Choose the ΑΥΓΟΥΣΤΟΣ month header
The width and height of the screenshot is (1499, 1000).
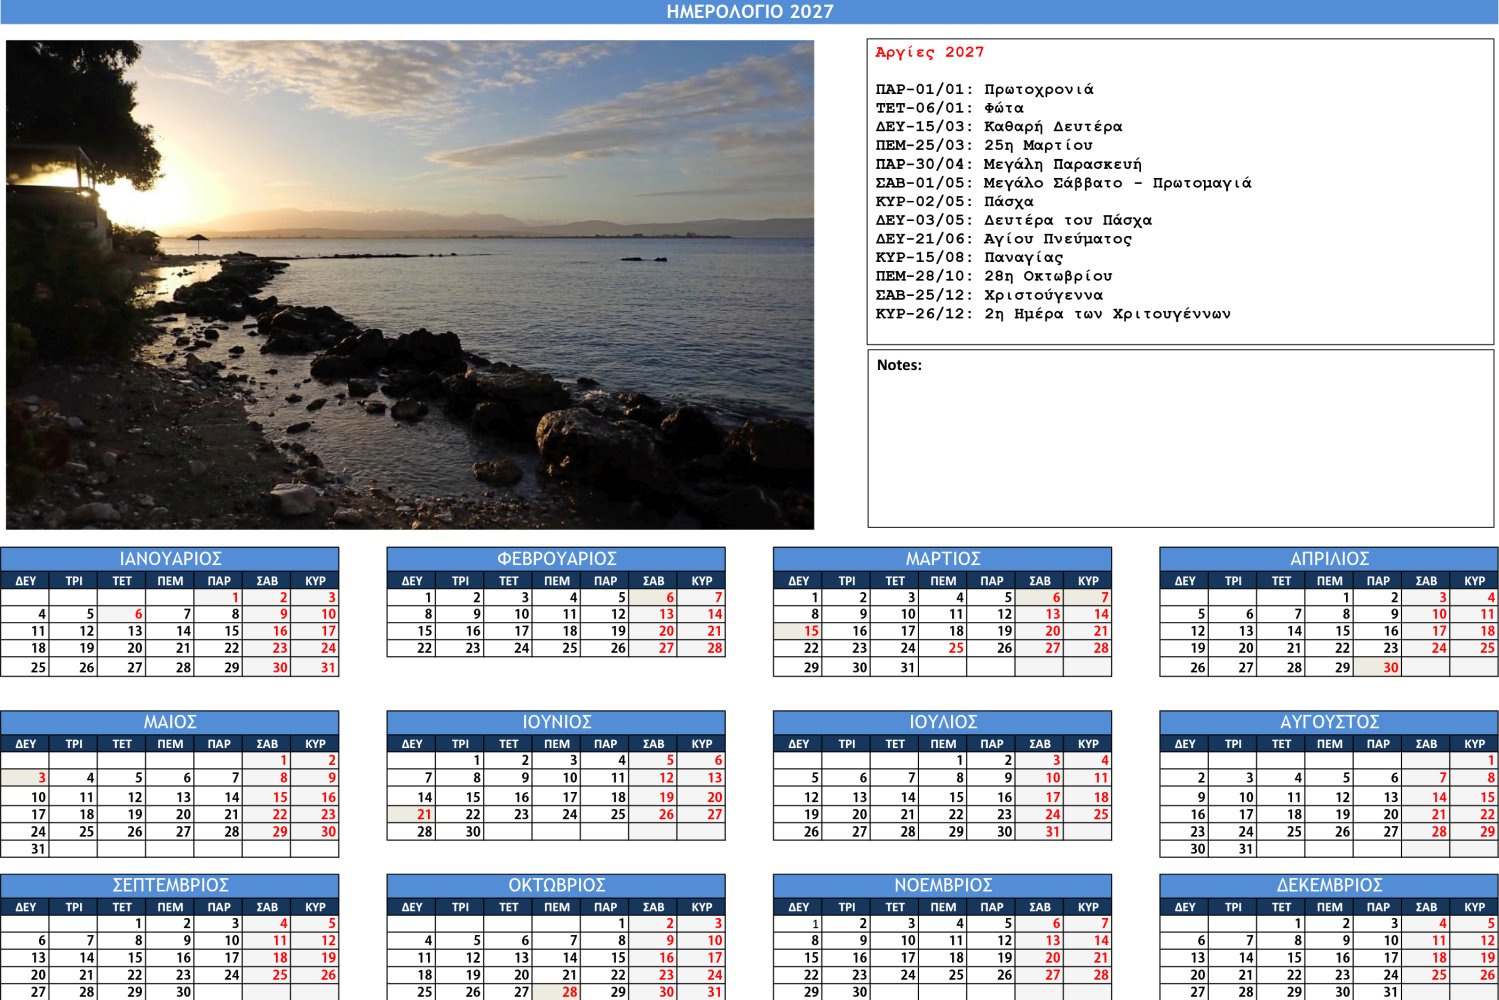(x=1328, y=722)
